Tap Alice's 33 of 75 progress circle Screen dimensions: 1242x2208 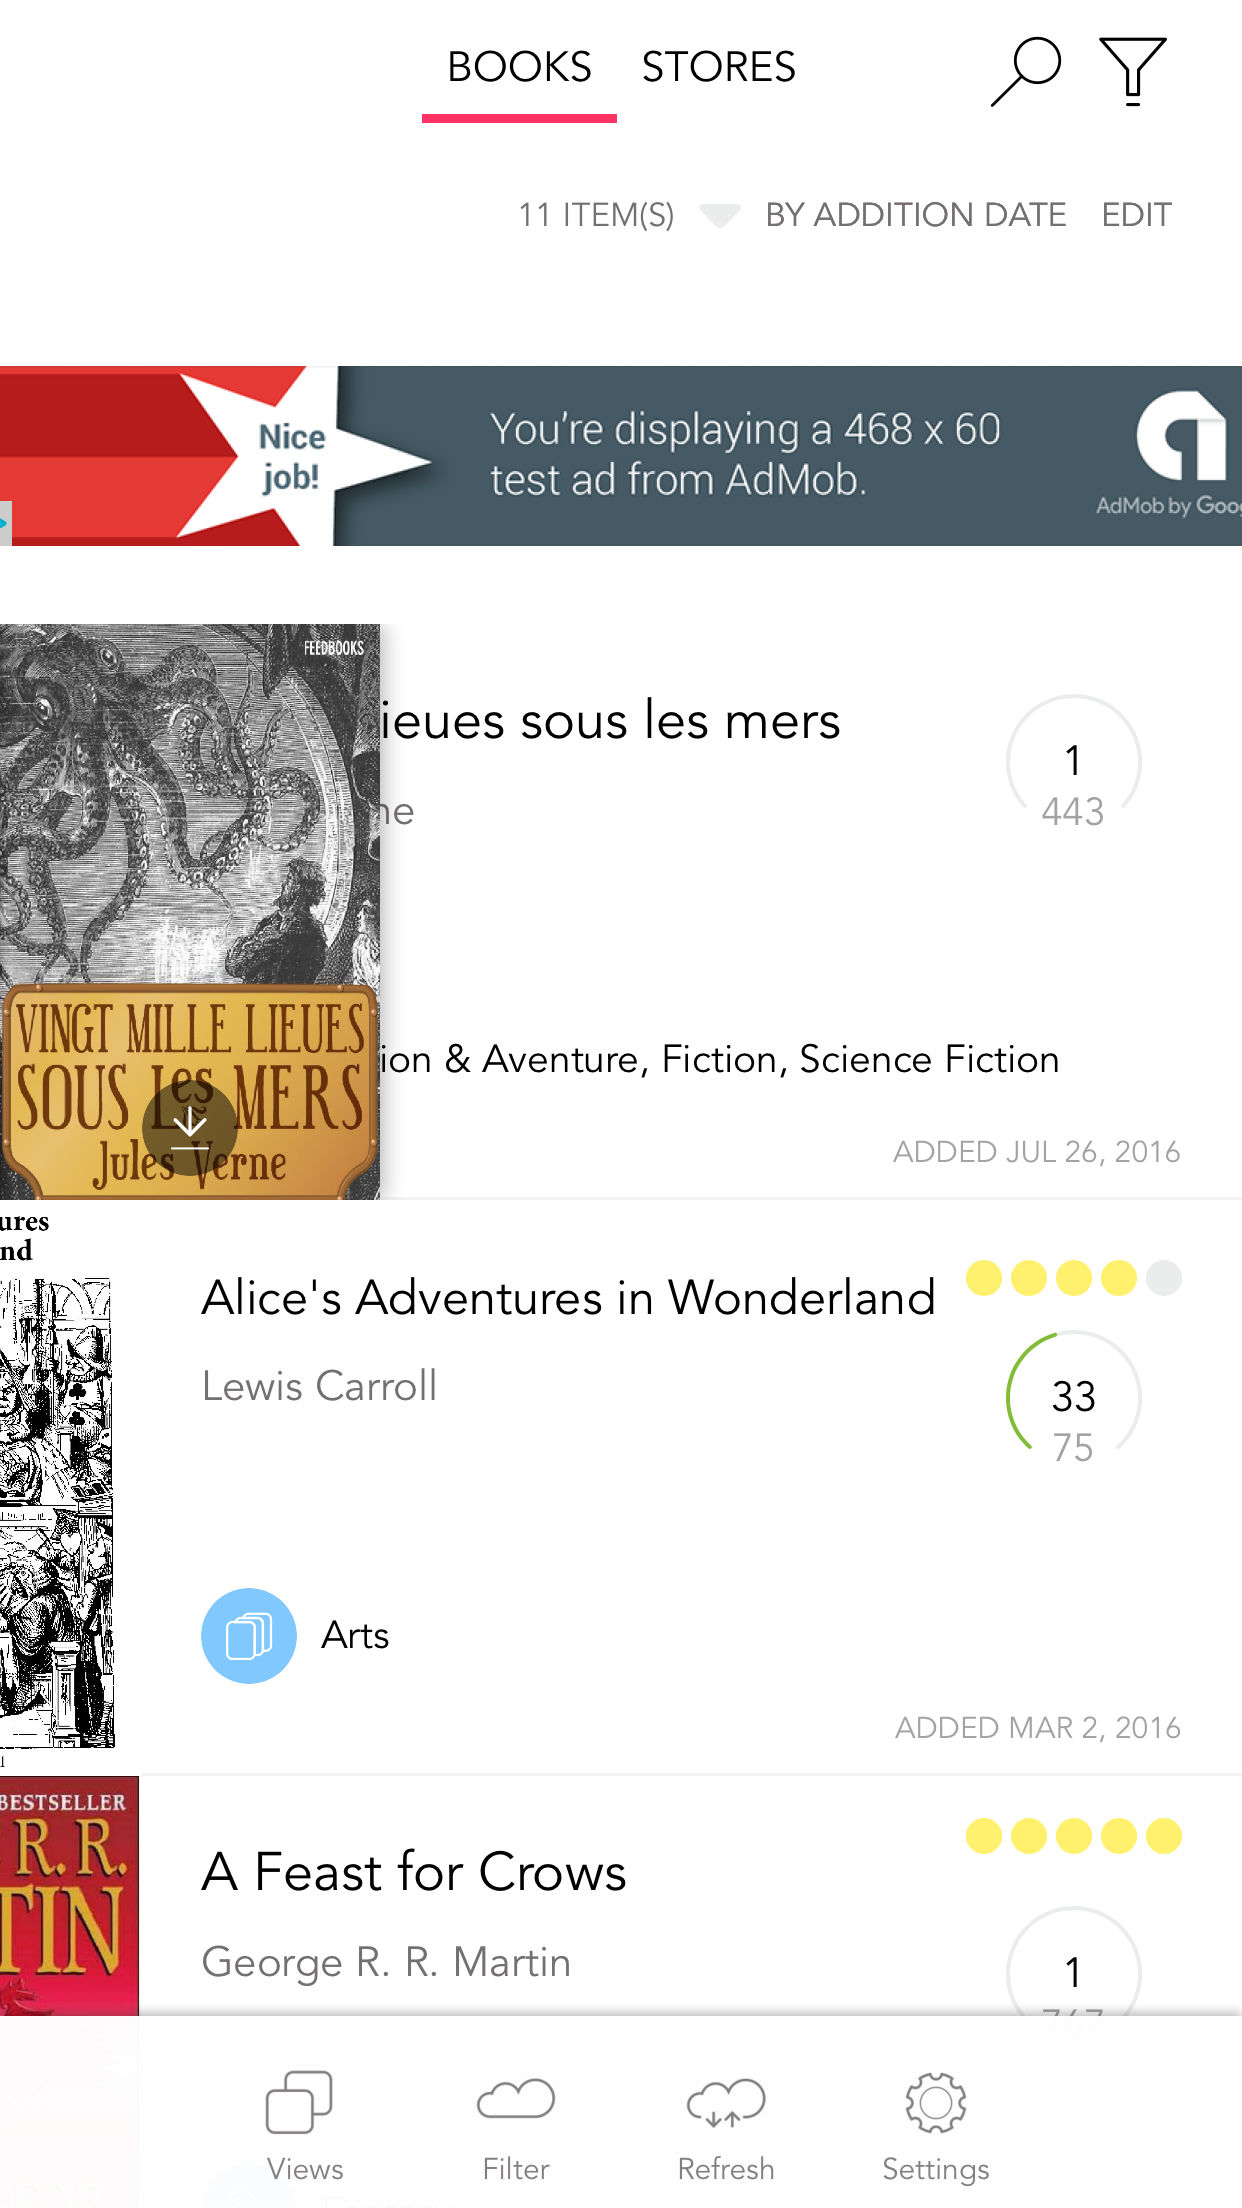pos(1073,1397)
